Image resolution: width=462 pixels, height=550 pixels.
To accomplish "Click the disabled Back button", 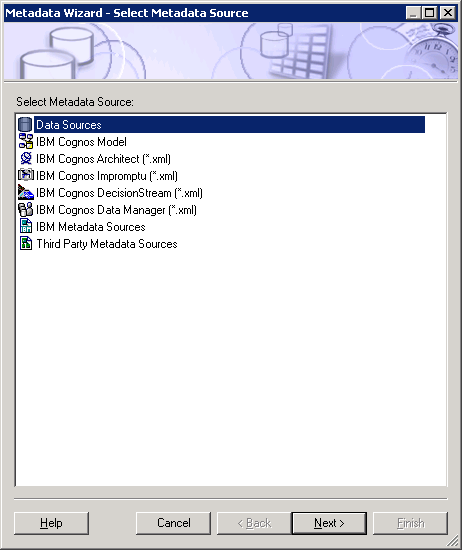I will pyautogui.click(x=254, y=523).
